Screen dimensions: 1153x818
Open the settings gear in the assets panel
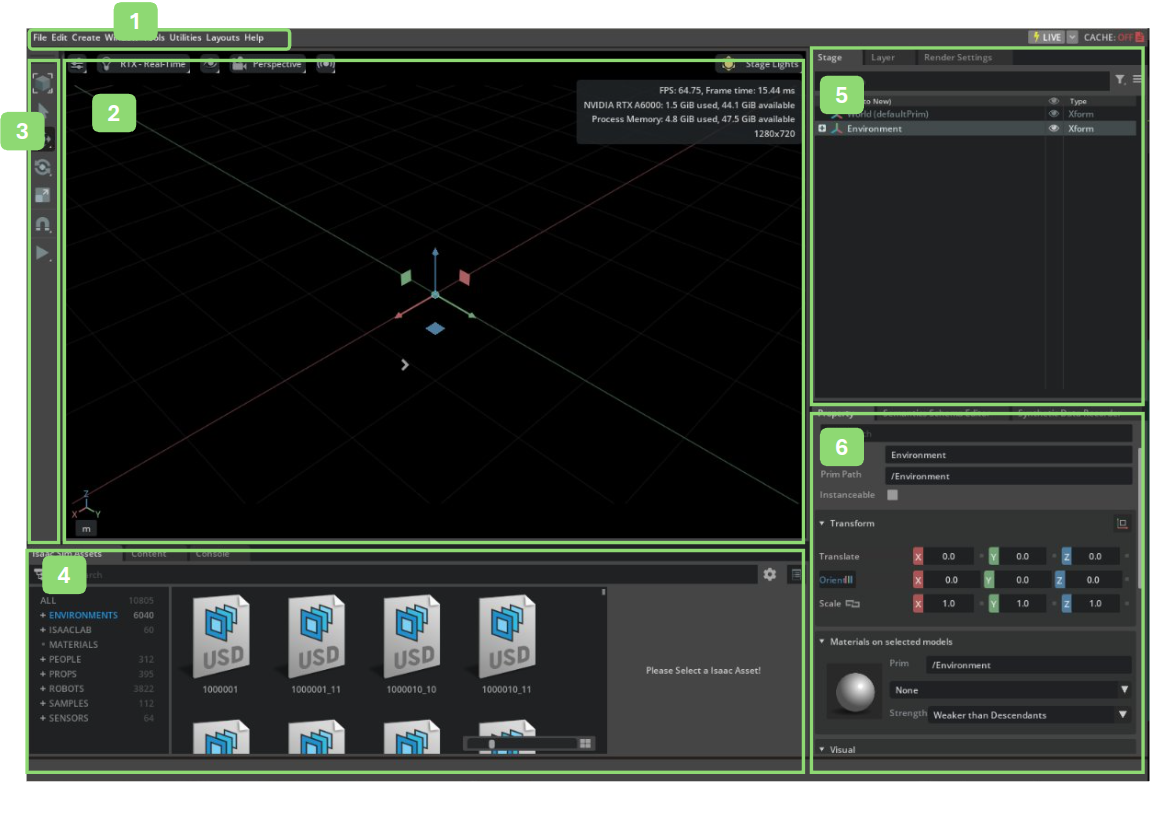click(769, 574)
